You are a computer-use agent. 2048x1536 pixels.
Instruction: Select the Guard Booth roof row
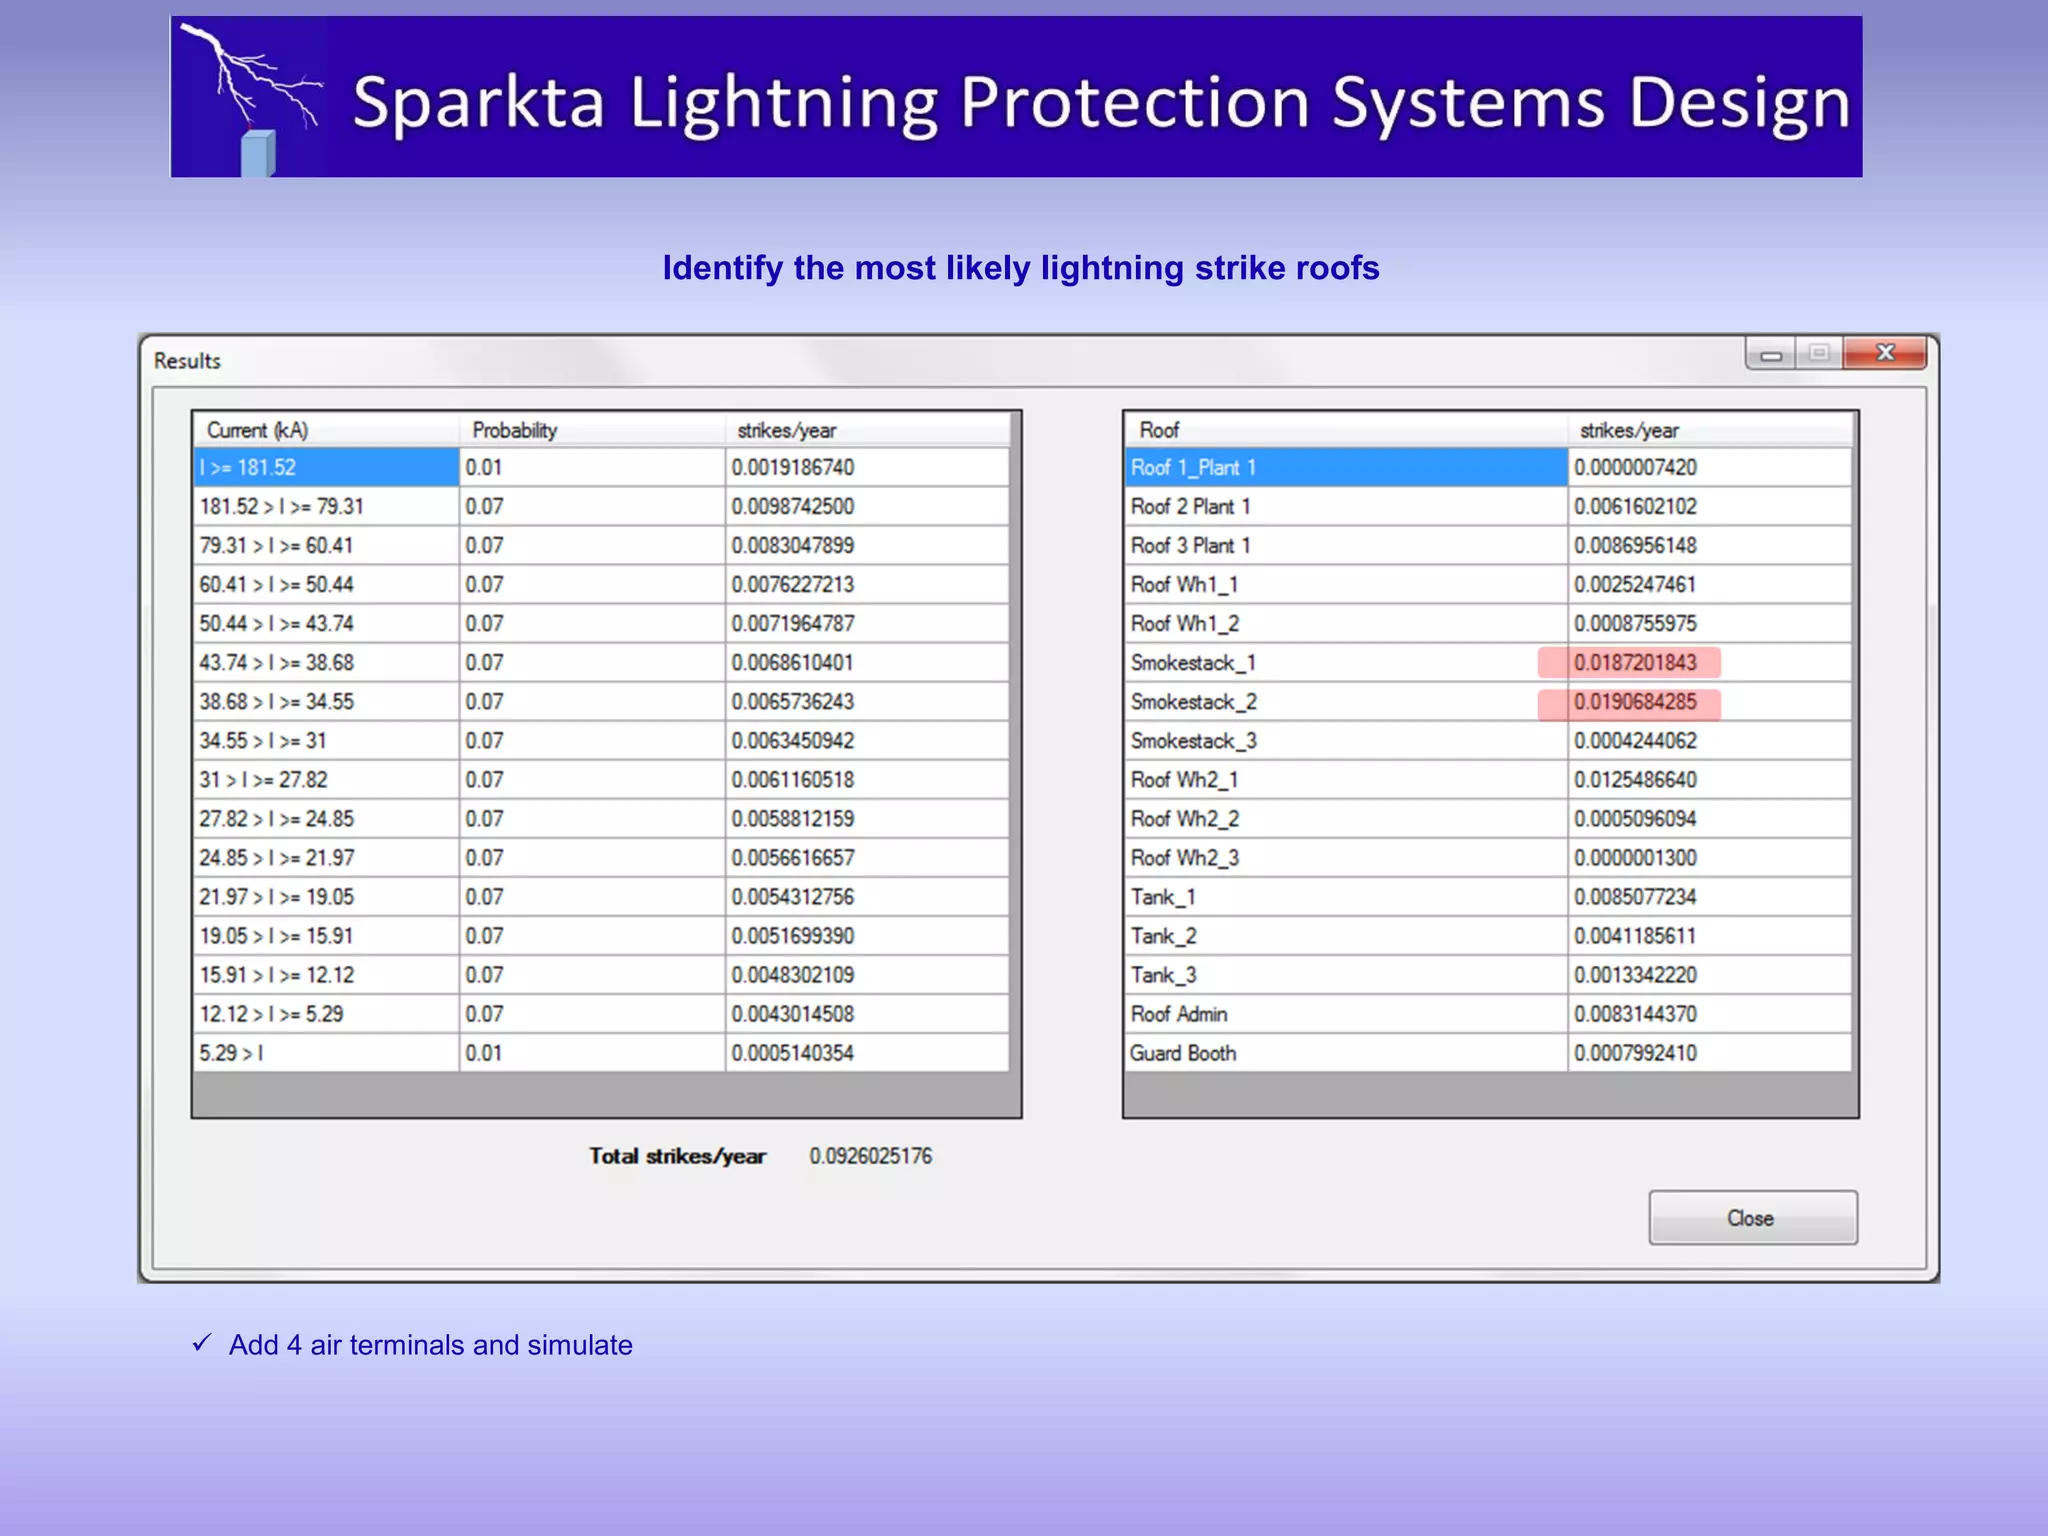pos(1183,1053)
